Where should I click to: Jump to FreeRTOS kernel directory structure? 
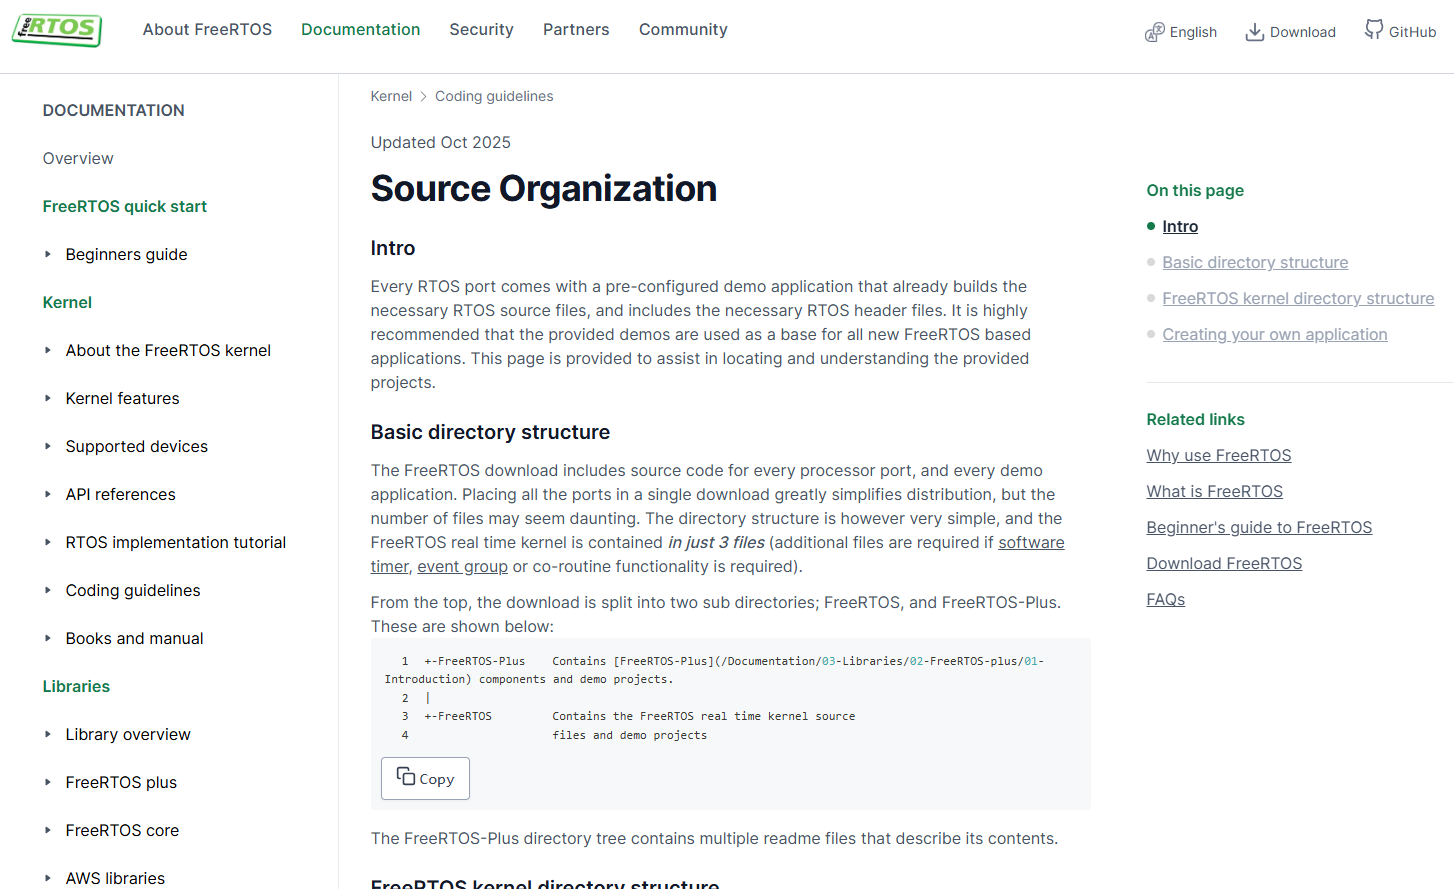[x=1298, y=298]
